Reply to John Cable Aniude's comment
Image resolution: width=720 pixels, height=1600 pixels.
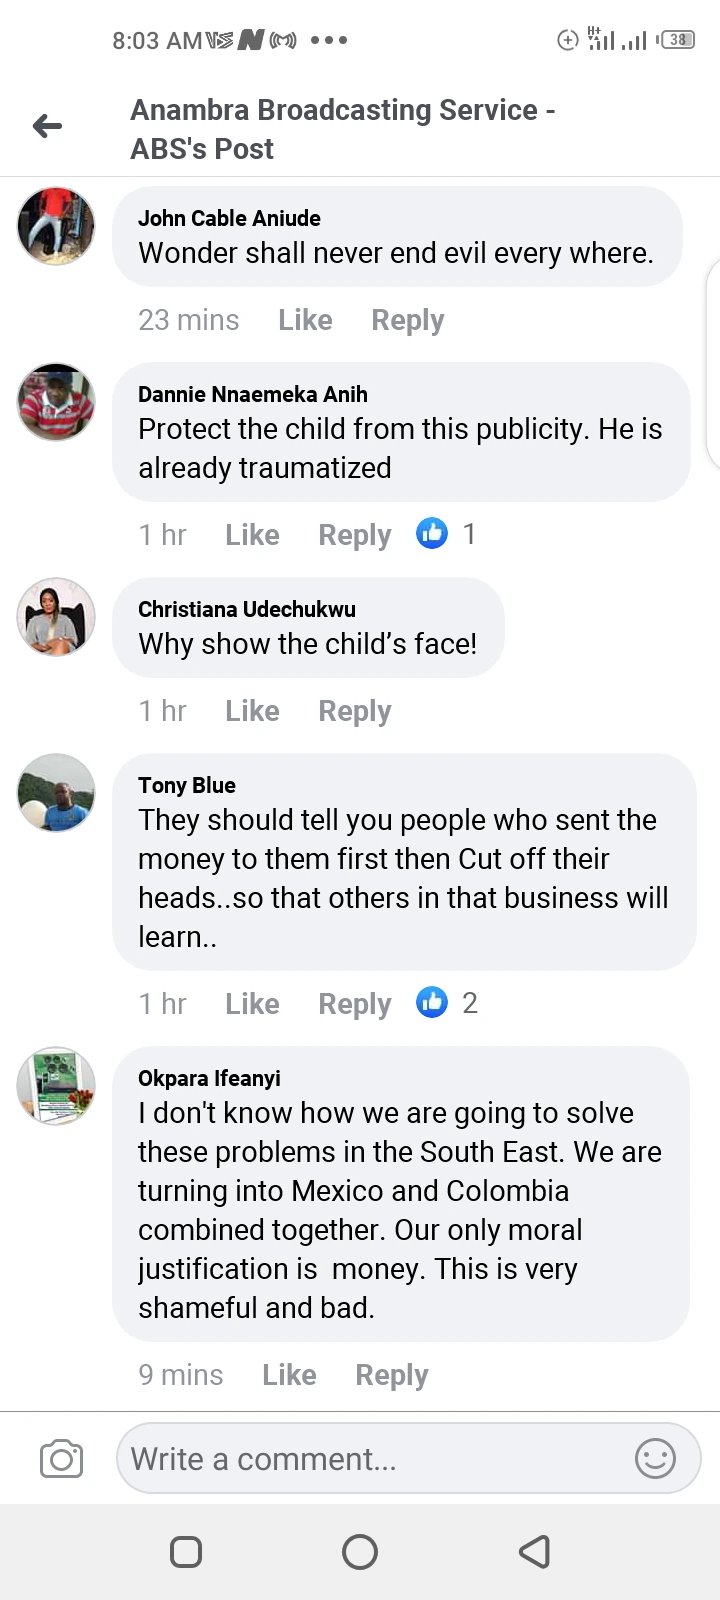click(x=407, y=320)
